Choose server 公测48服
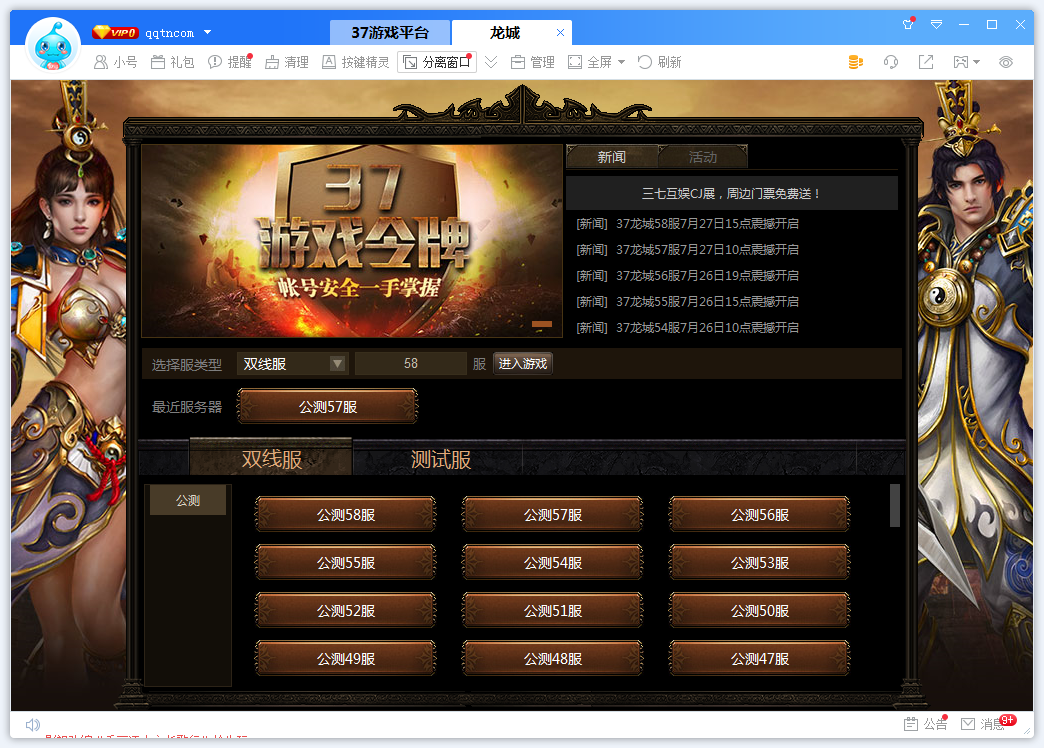Viewport: 1044px width, 748px height. pyautogui.click(x=553, y=658)
